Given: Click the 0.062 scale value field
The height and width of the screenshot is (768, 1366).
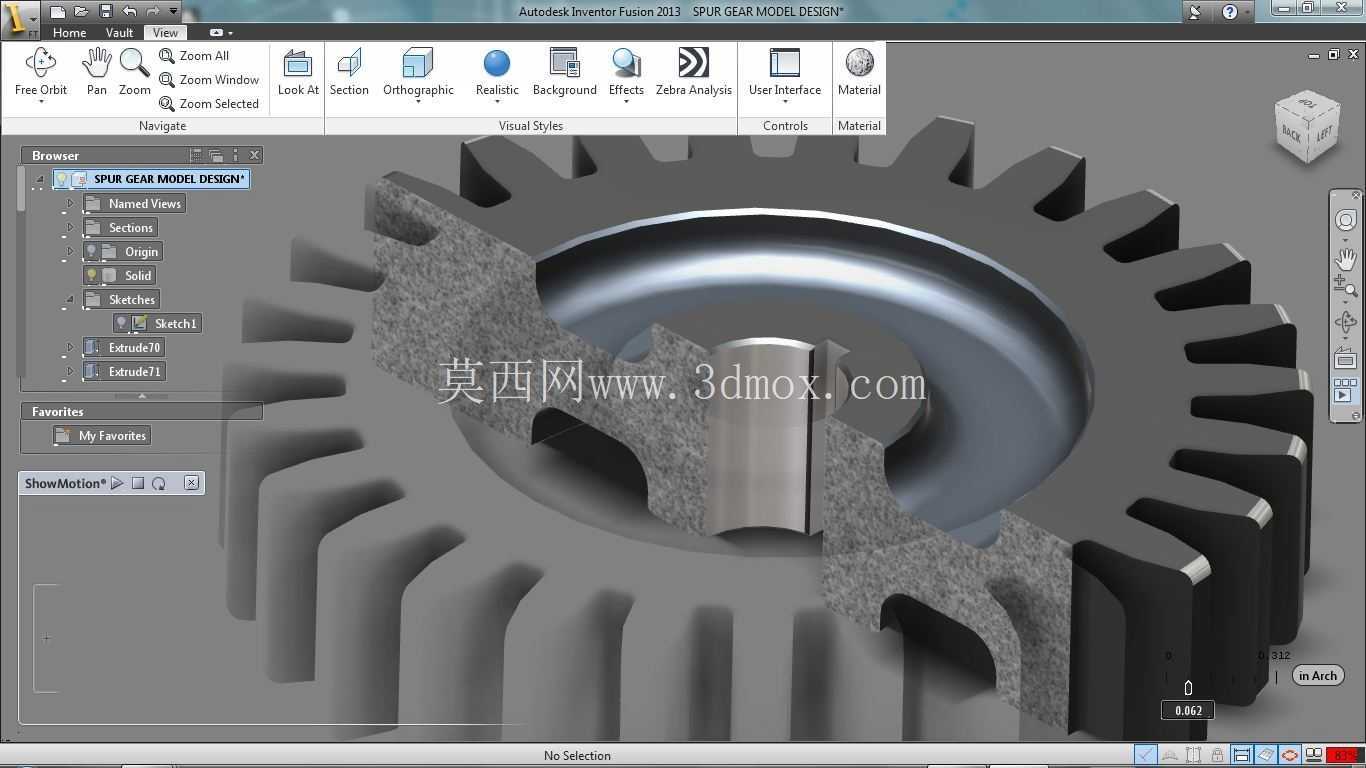Looking at the screenshot, I should (x=1188, y=710).
